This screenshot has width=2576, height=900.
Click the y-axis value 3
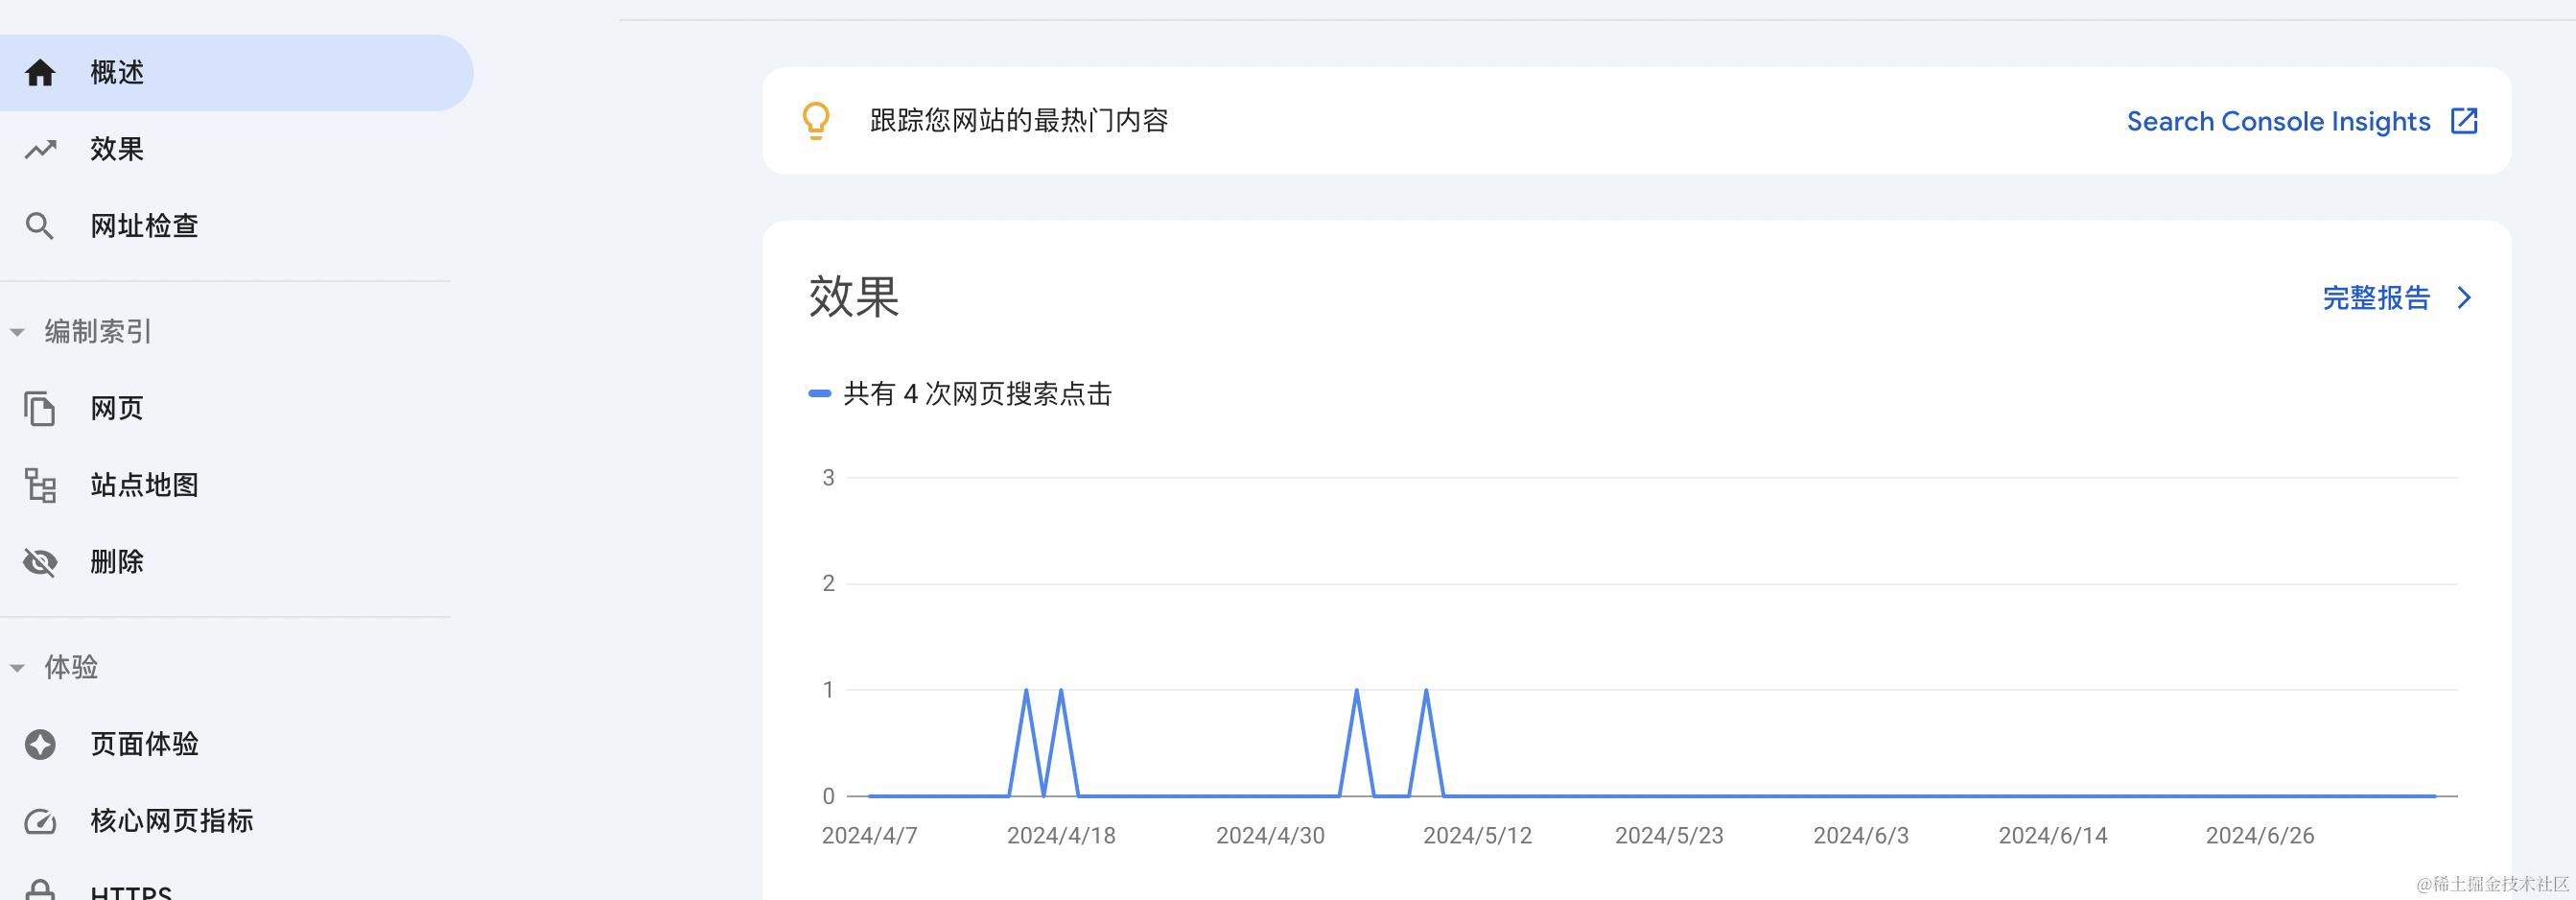pyautogui.click(x=829, y=478)
